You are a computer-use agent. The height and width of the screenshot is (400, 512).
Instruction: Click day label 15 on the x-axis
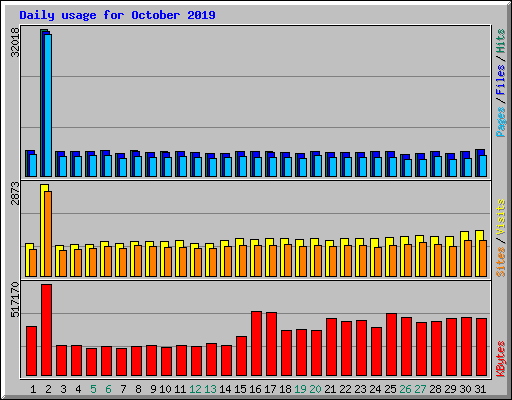click(x=240, y=389)
